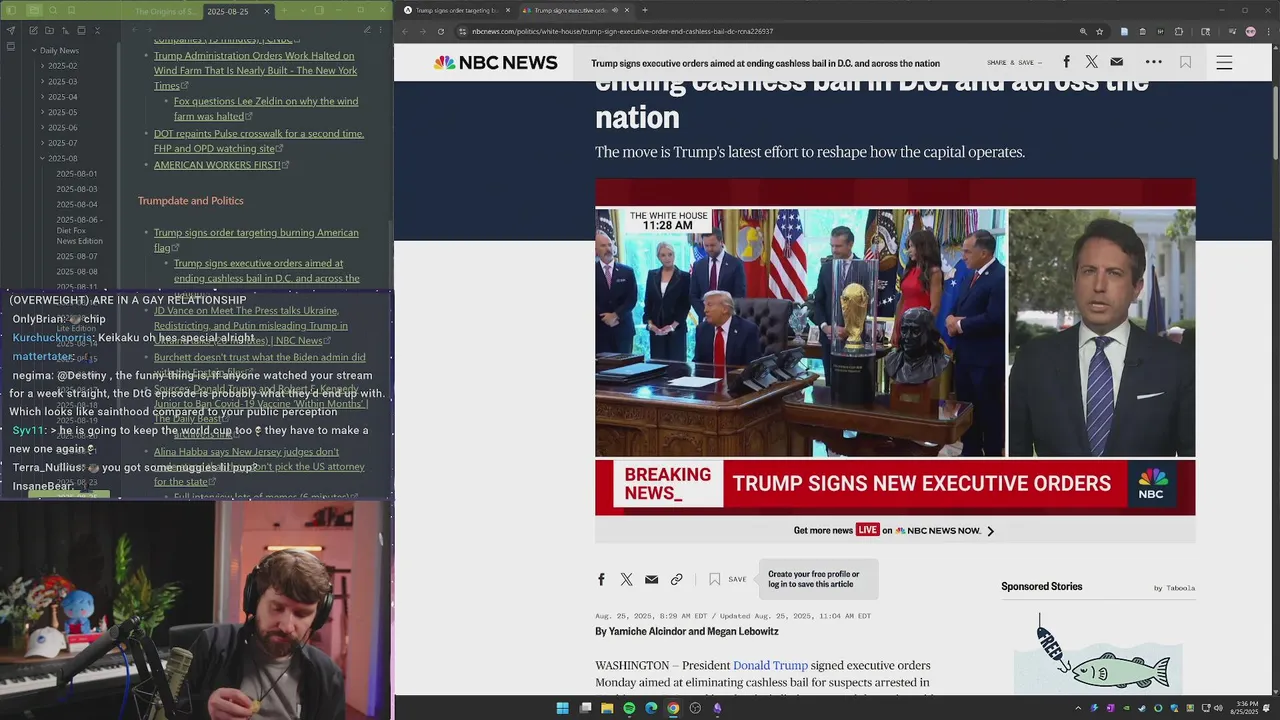
Task: Open Obsidian bookmarks icon
Action: [70, 10]
